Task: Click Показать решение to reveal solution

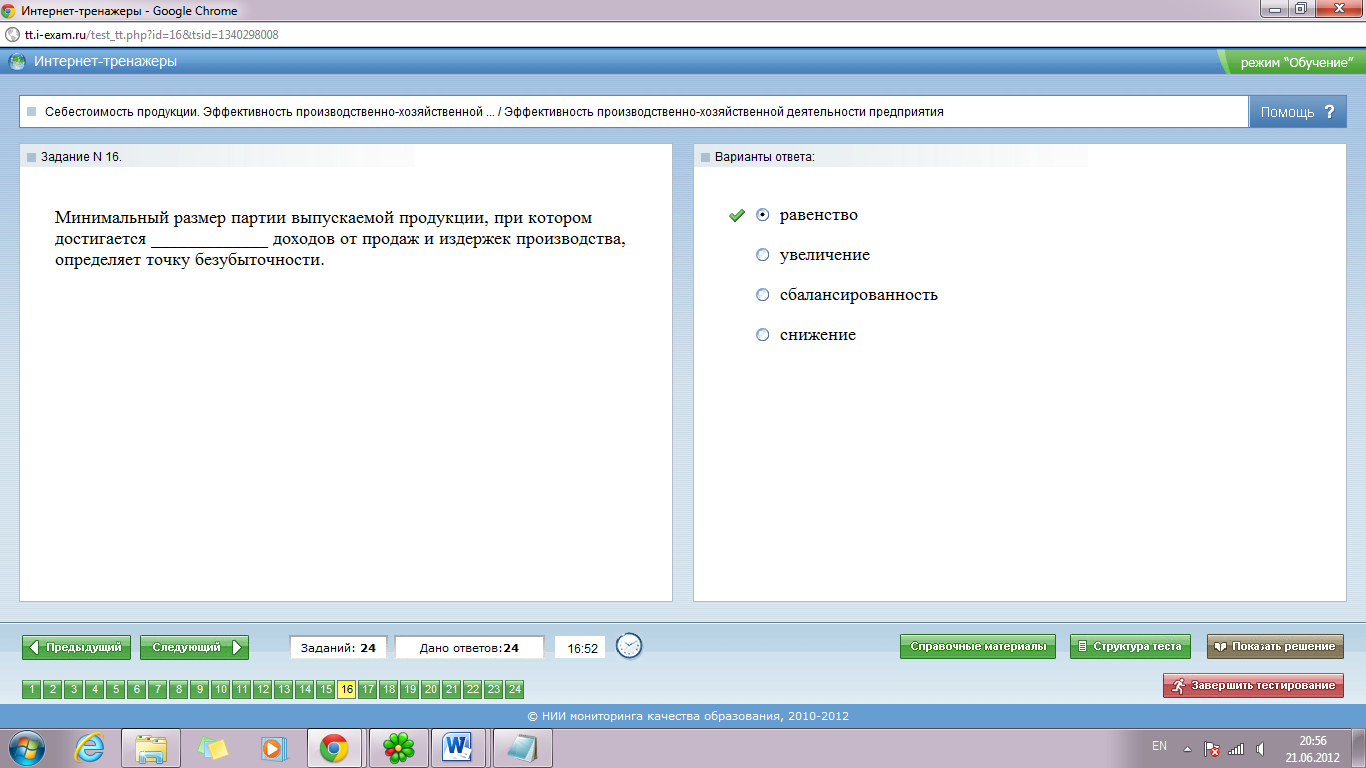Action: tap(1275, 646)
